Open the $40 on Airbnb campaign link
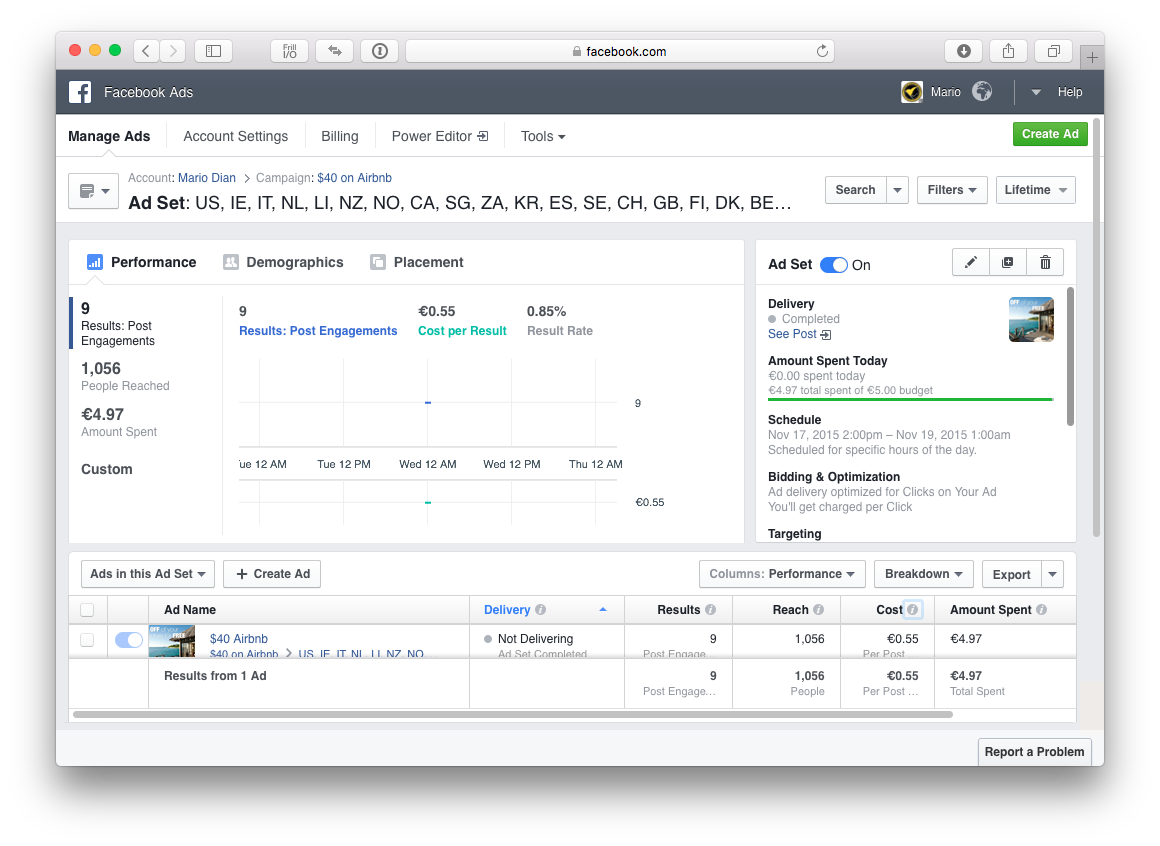The height and width of the screenshot is (846, 1160). click(x=354, y=177)
